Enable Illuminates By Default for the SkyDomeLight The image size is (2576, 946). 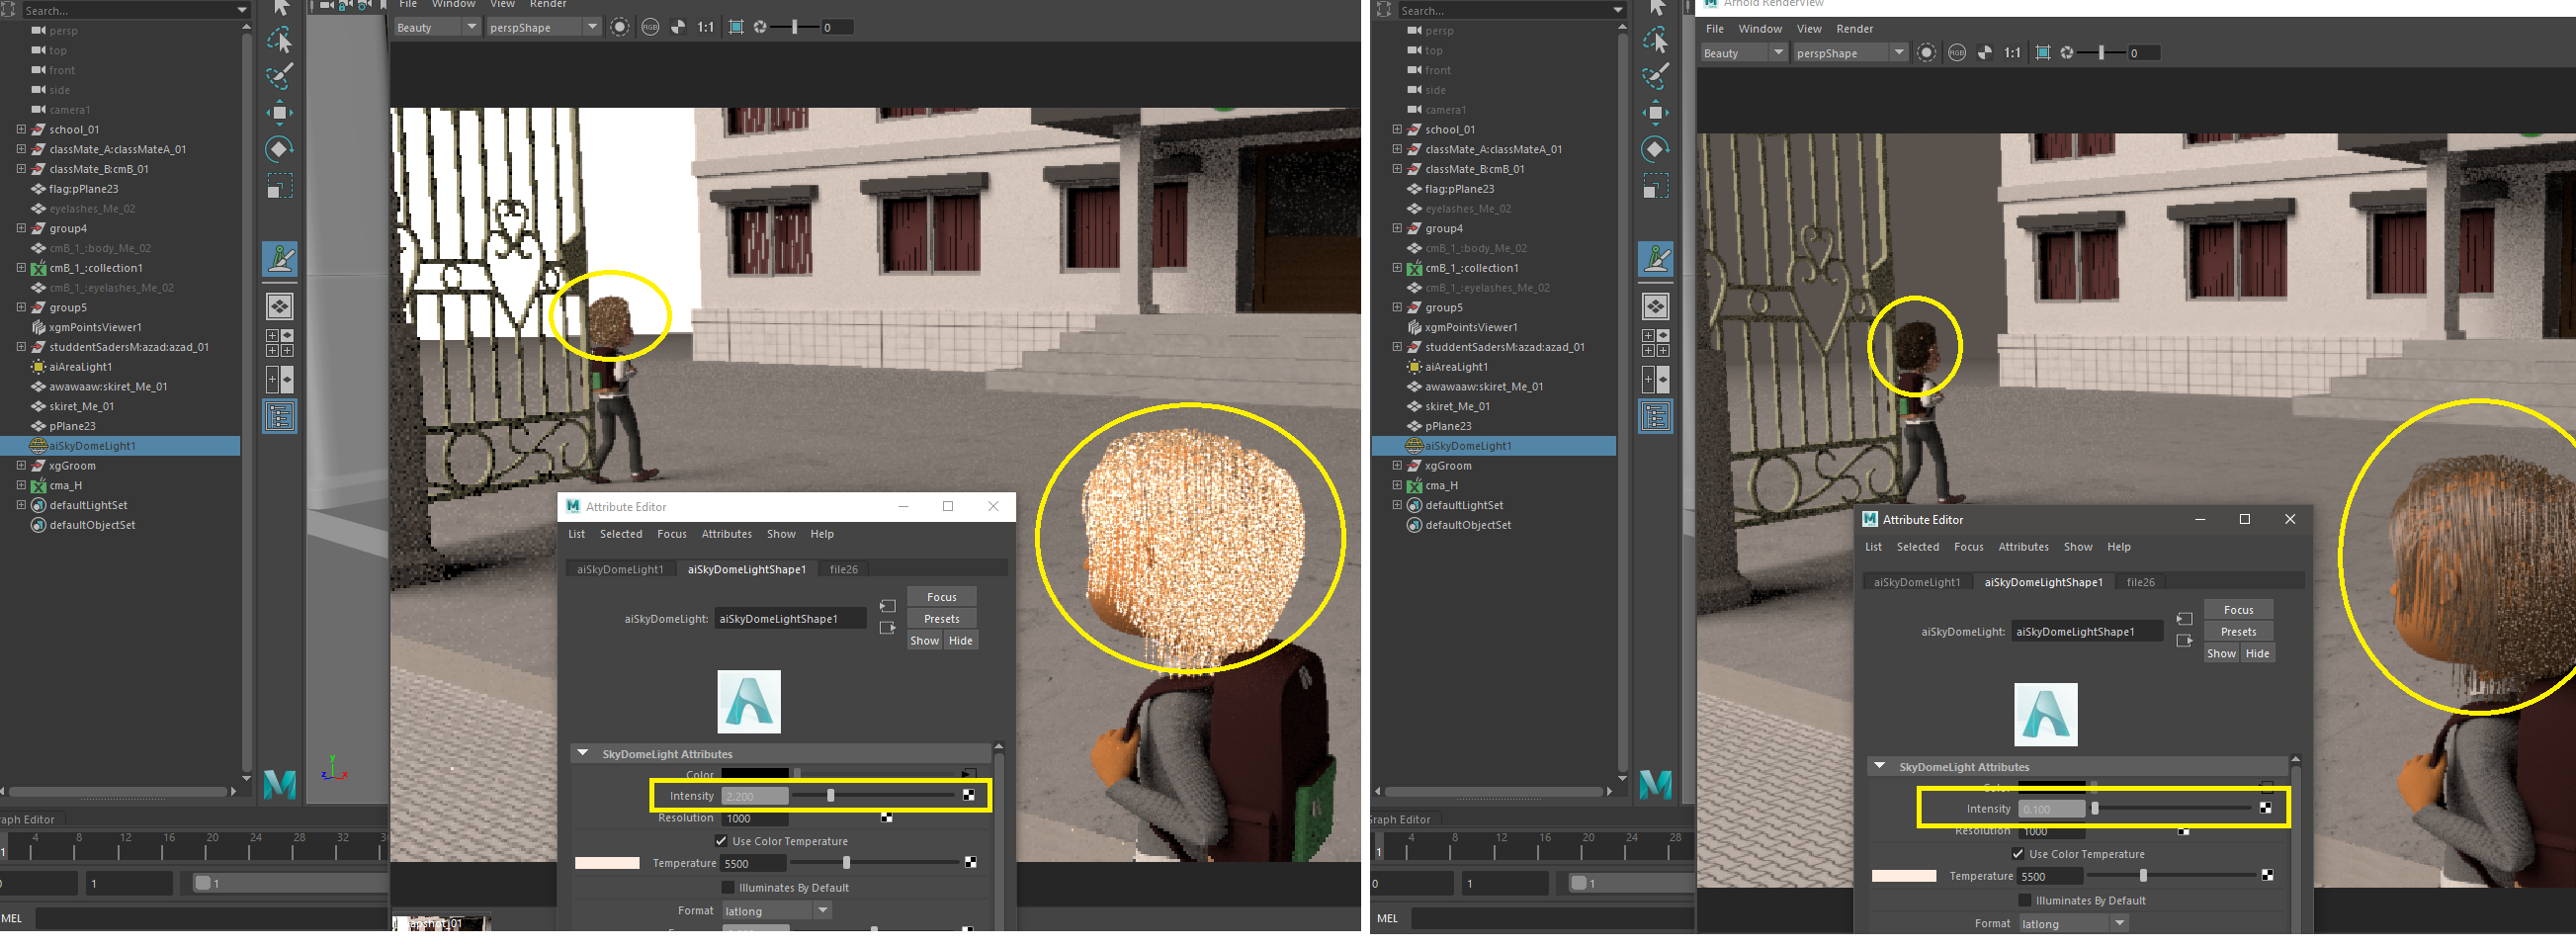point(728,887)
